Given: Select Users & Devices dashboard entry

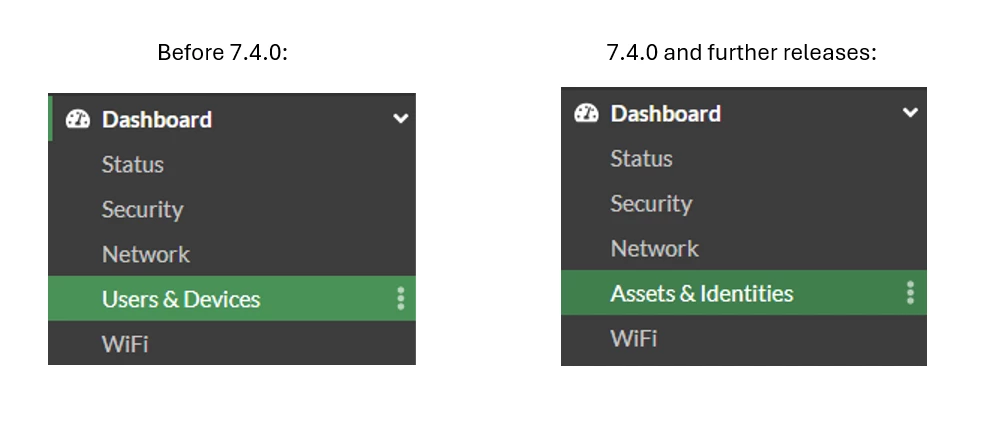Looking at the screenshot, I should point(232,298).
